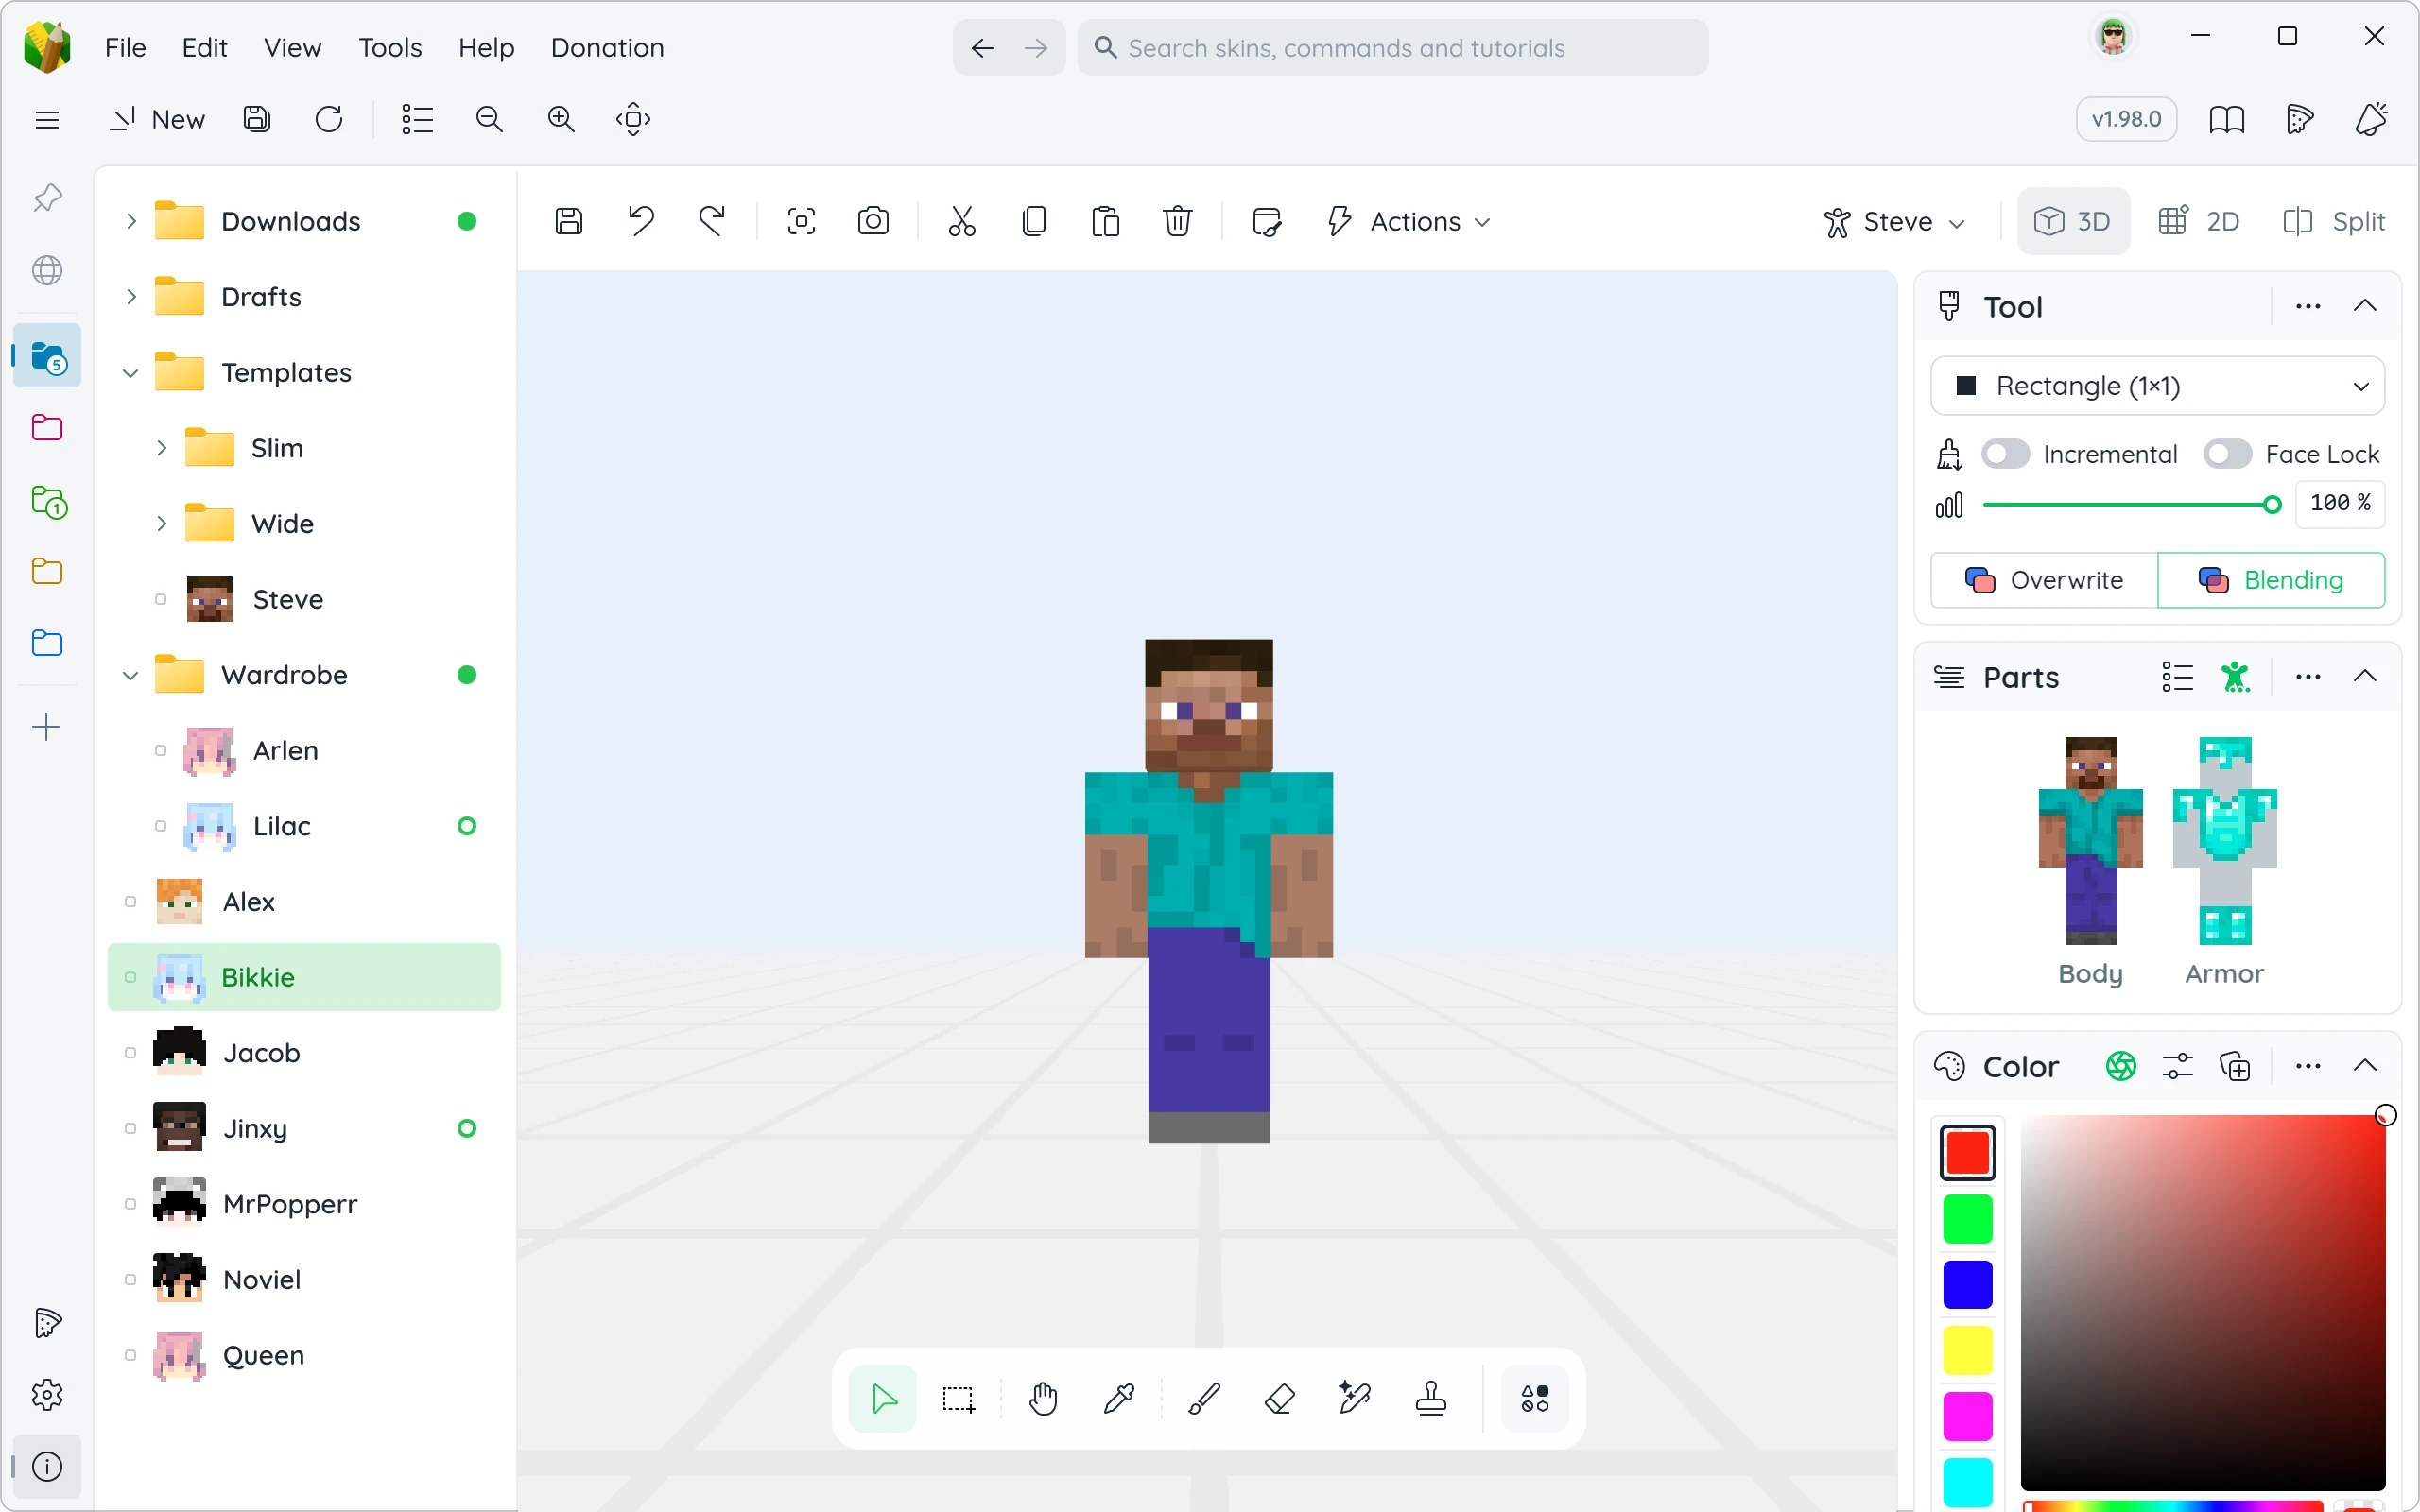Select the eraser tool
2420x1512 pixels.
tap(1280, 1398)
